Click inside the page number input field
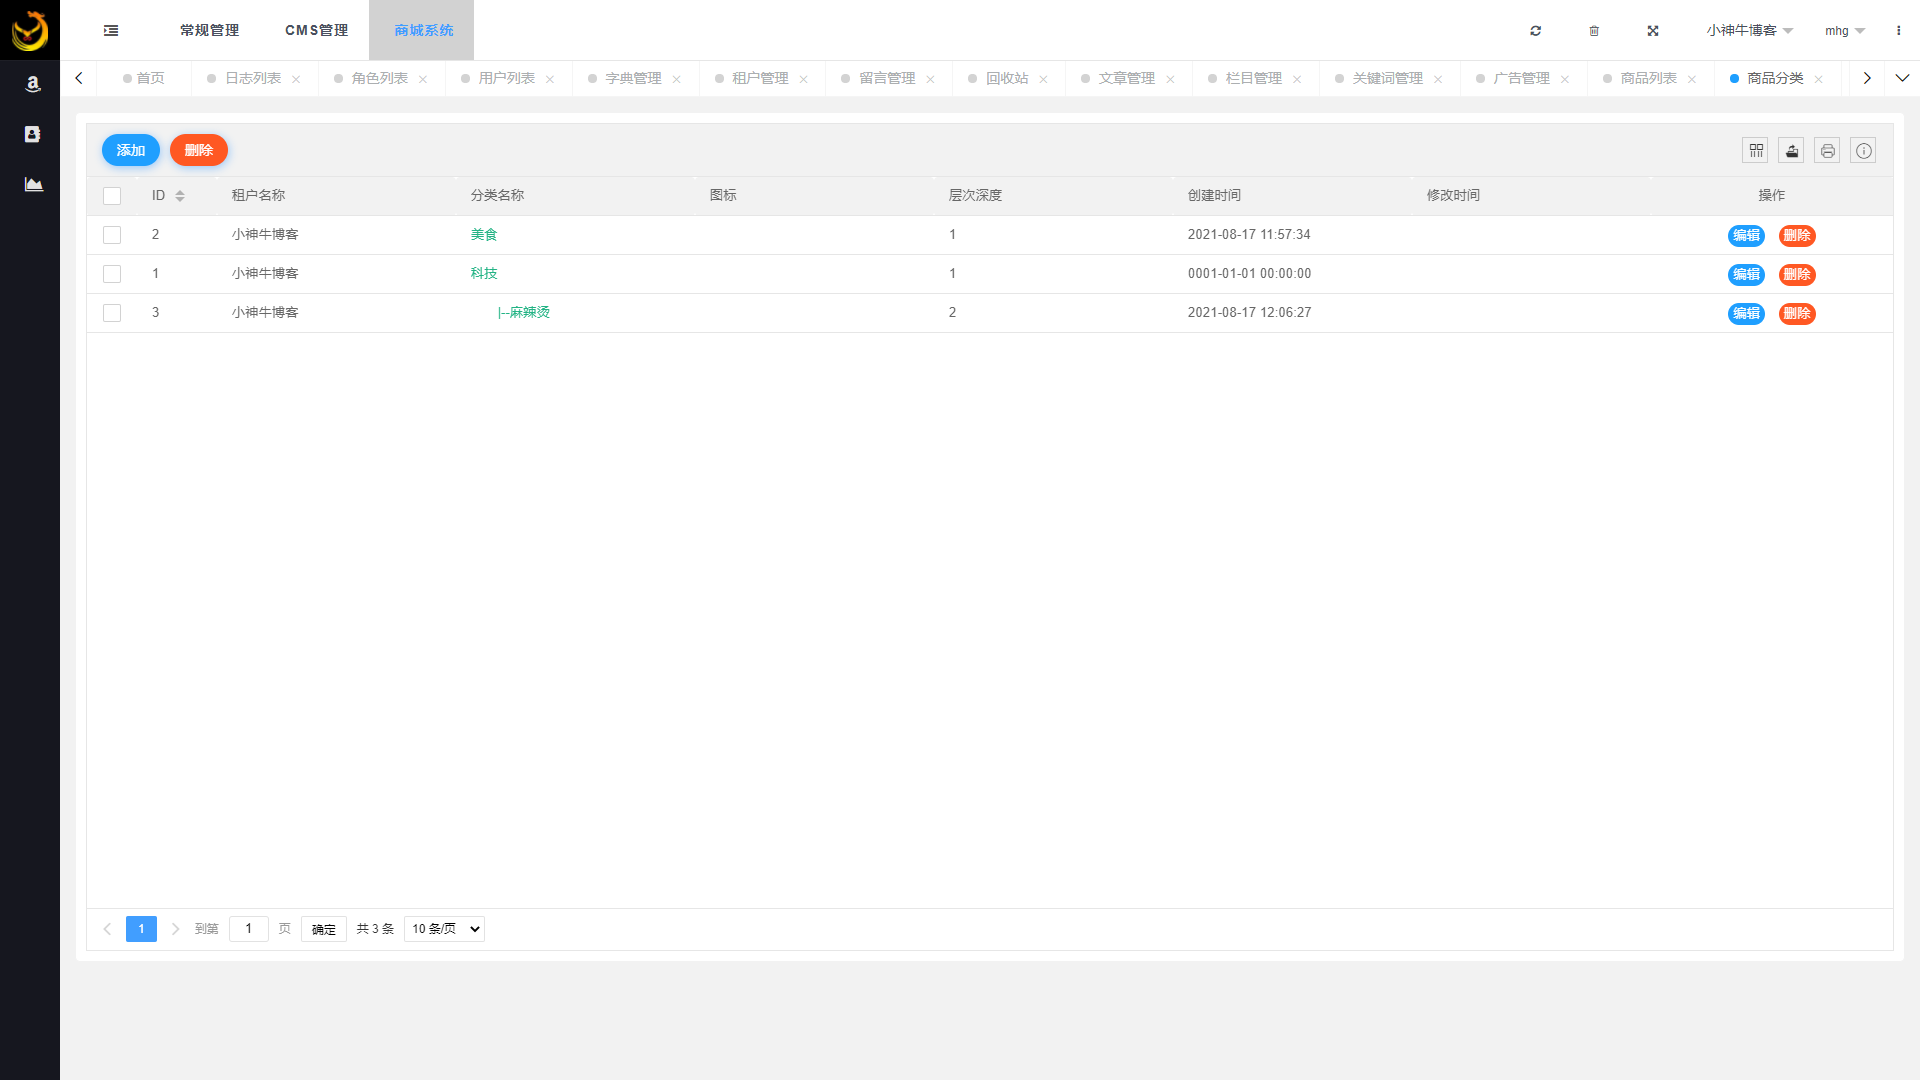1920x1080 pixels. [x=248, y=928]
